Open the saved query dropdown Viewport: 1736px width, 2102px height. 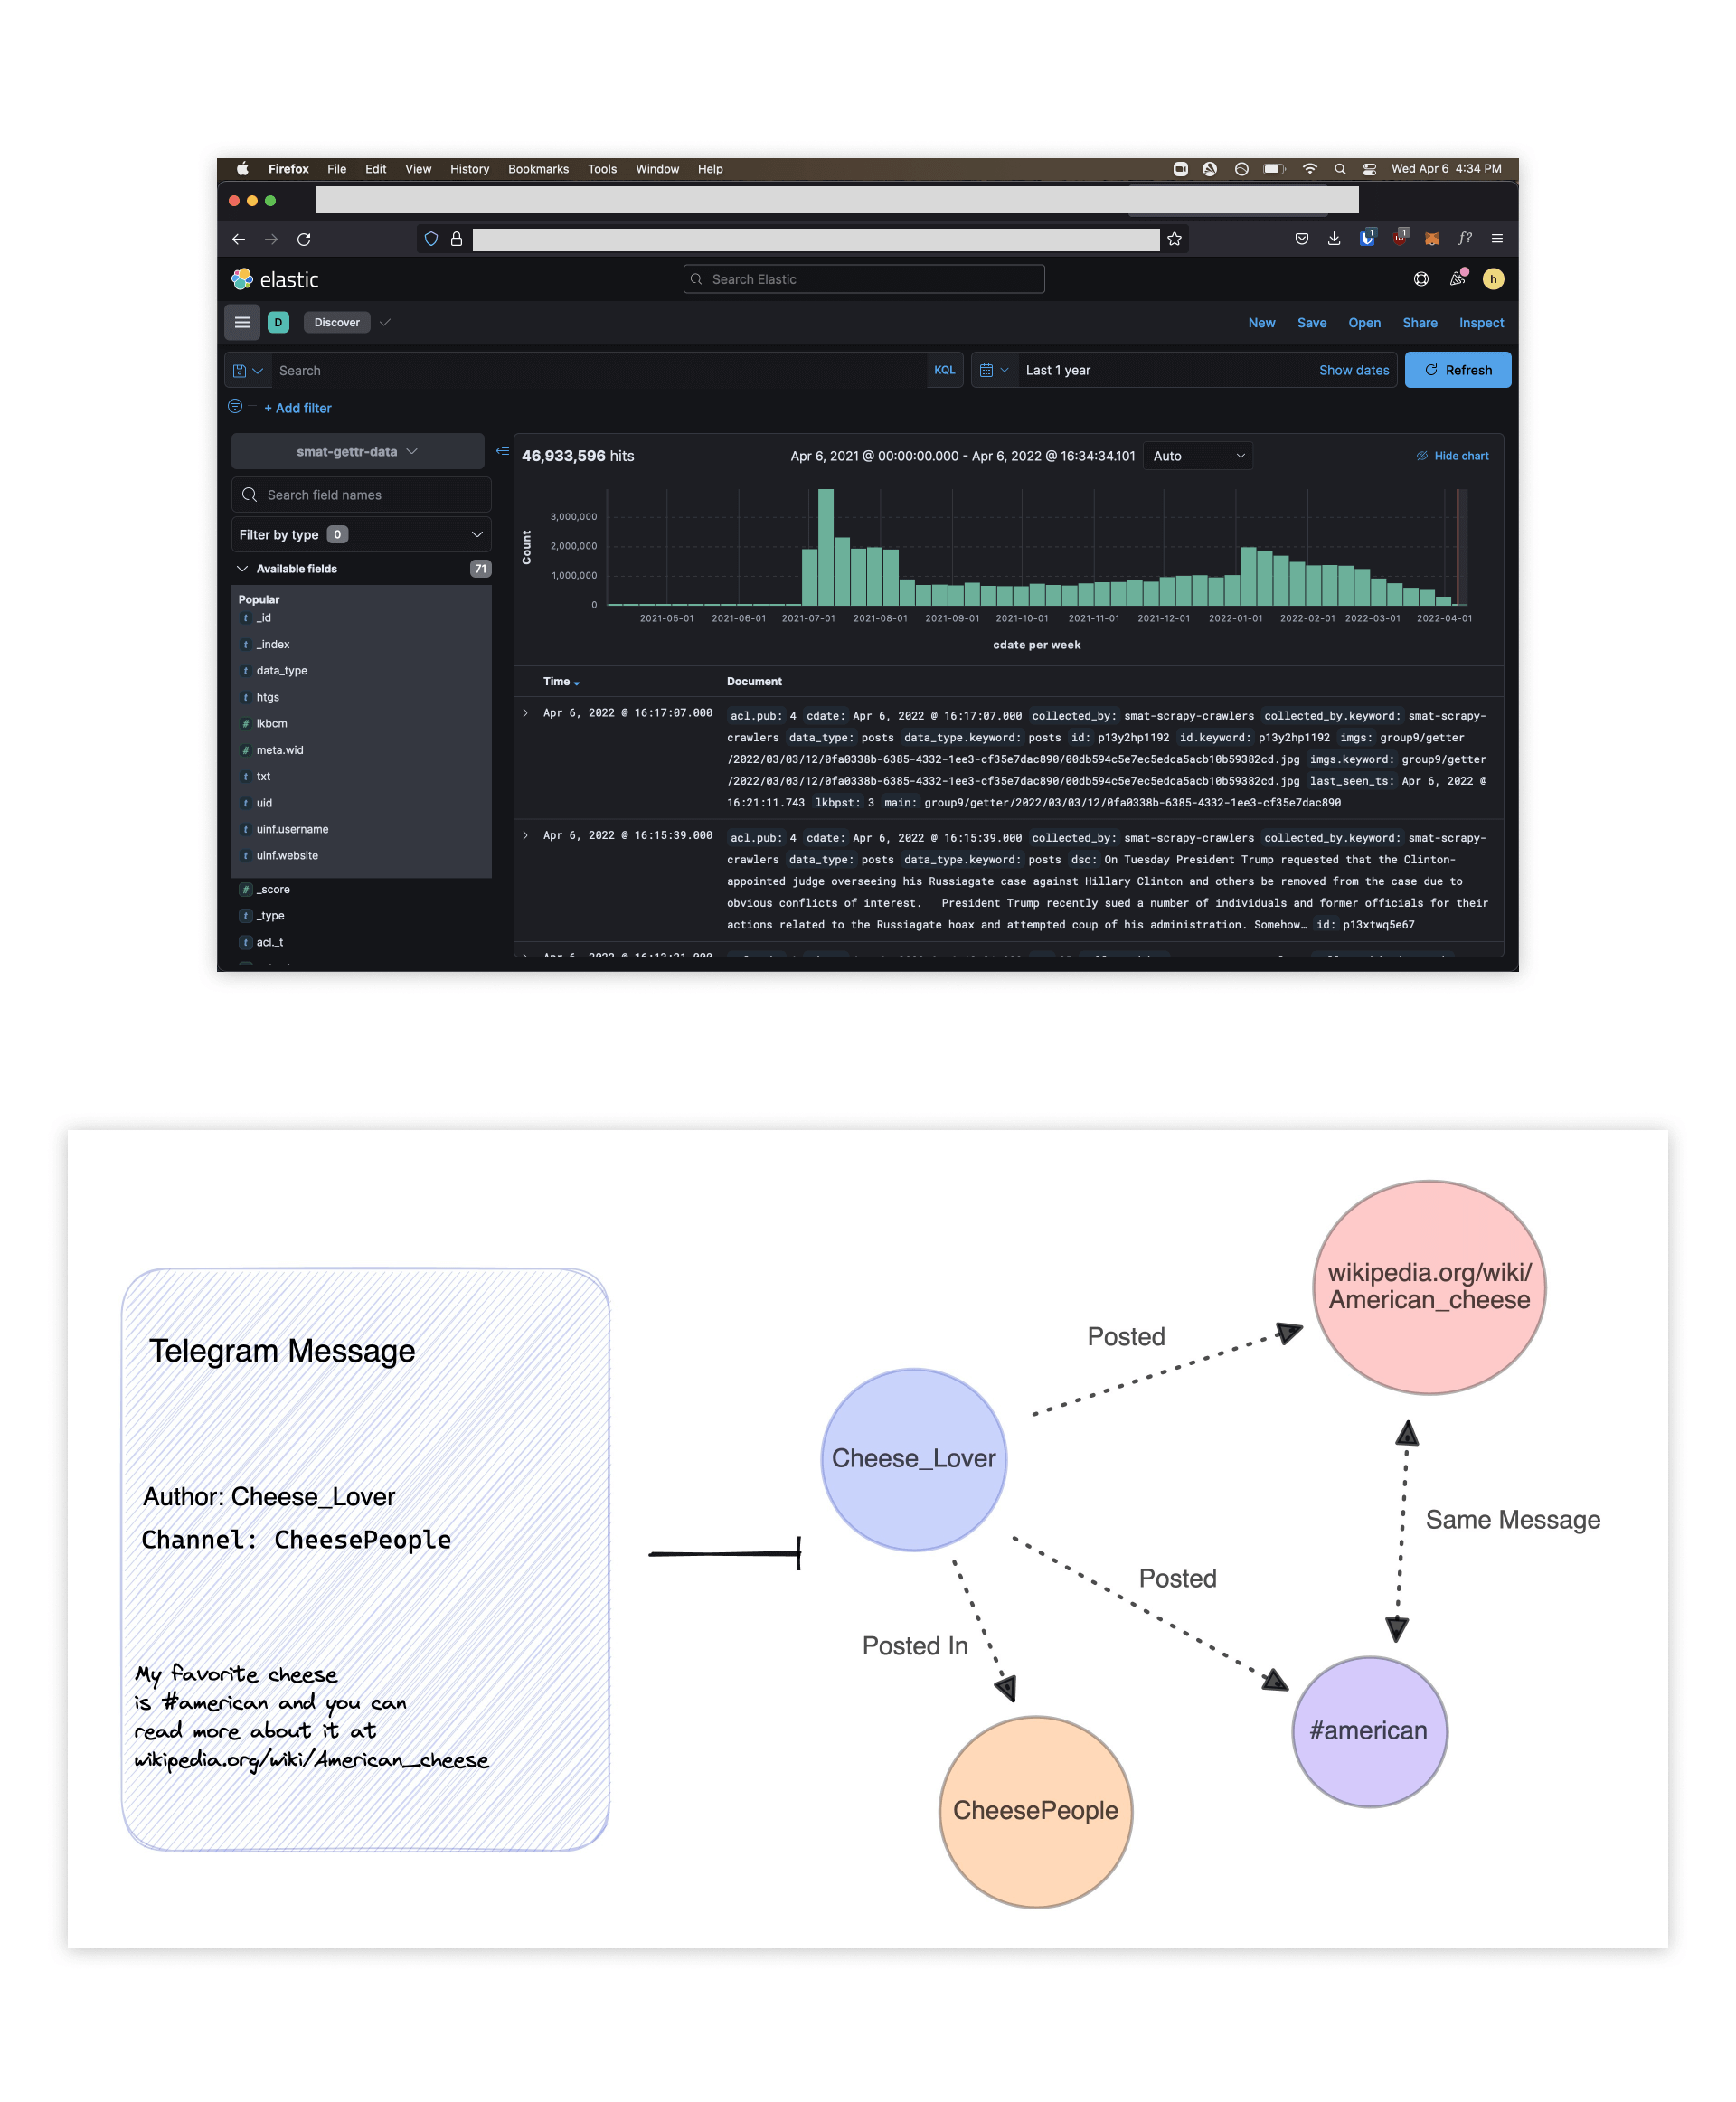coord(247,370)
